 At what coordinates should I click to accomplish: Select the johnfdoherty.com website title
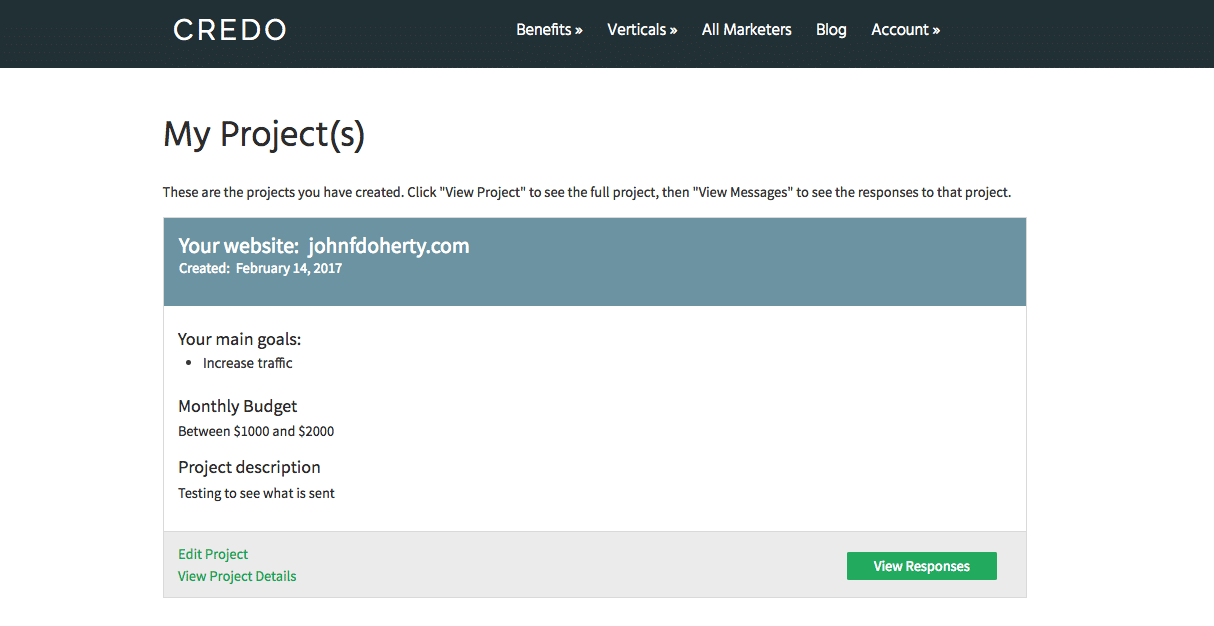(389, 245)
